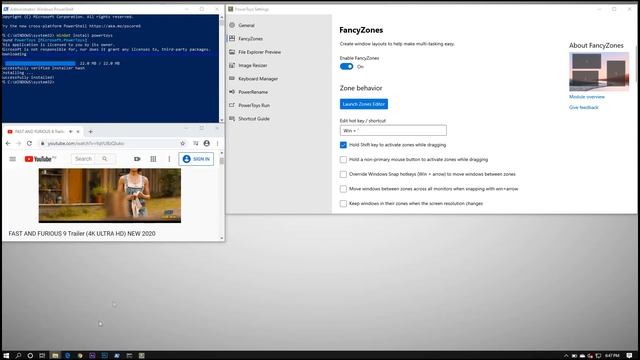Open taskbar search magnifier

click(18, 356)
